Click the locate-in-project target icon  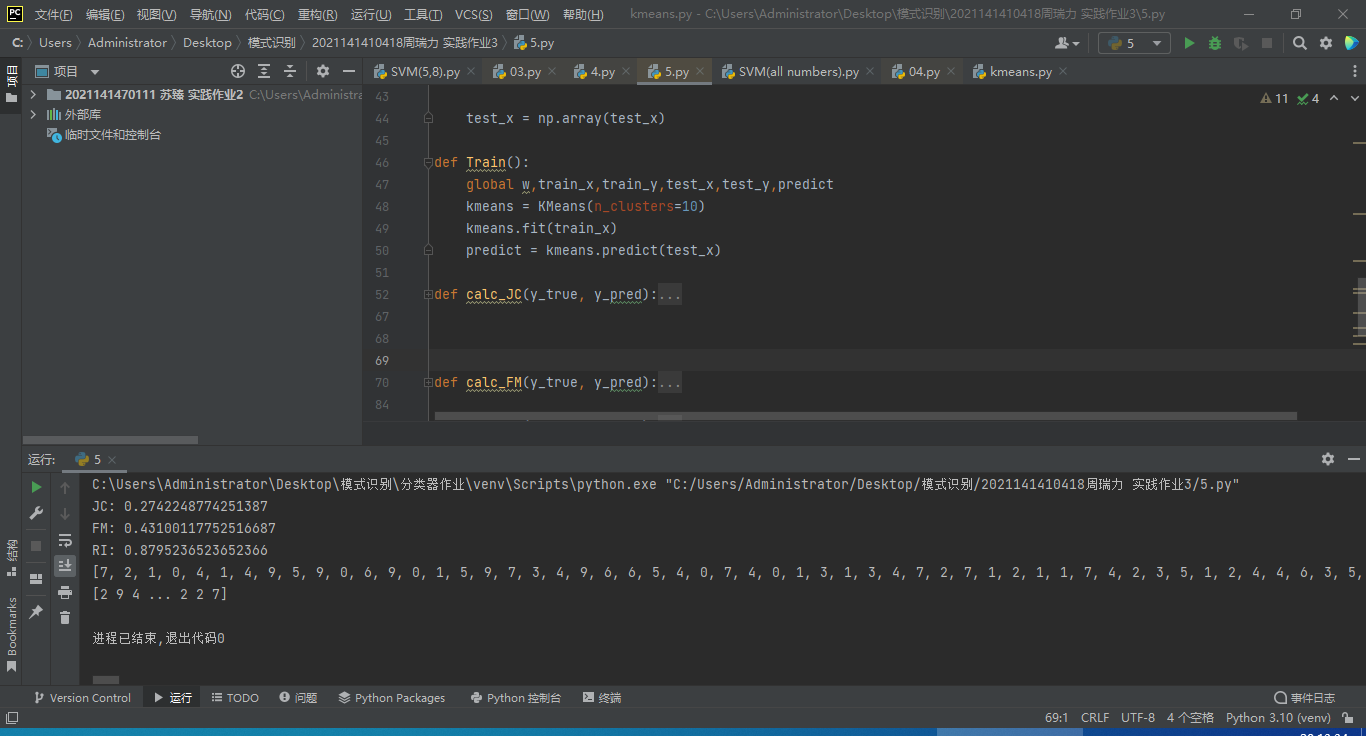[x=238, y=71]
